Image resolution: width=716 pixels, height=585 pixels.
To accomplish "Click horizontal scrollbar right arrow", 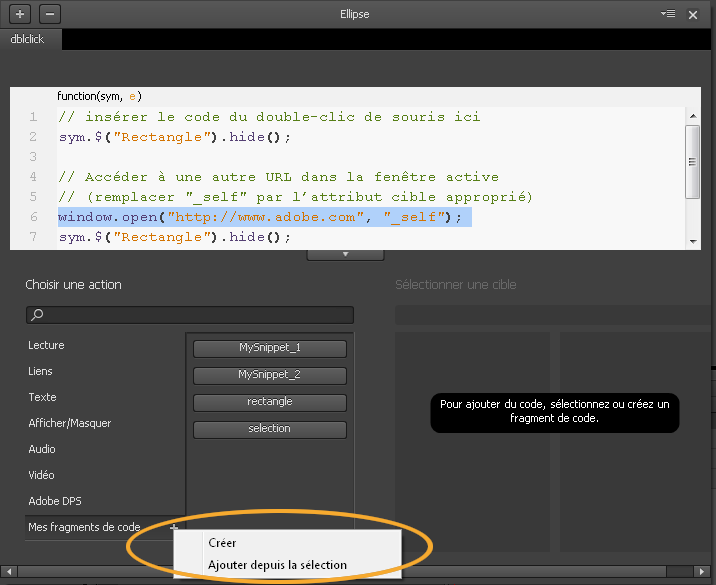I will pyautogui.click(x=702, y=571).
